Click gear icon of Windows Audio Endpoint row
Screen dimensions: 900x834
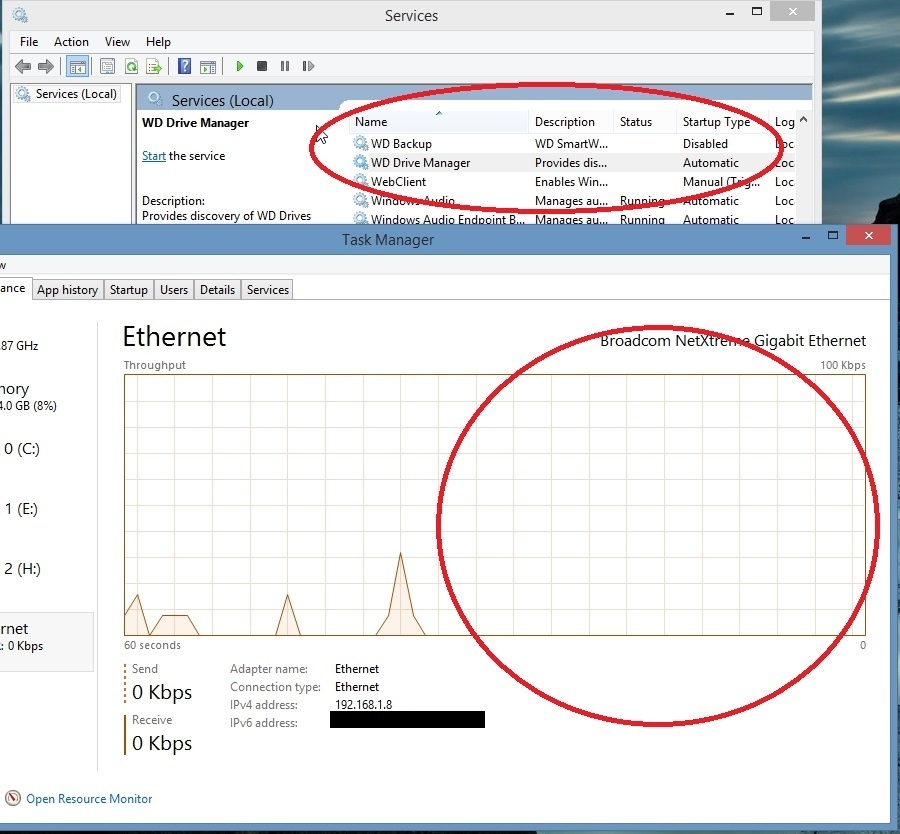pyautogui.click(x=360, y=219)
